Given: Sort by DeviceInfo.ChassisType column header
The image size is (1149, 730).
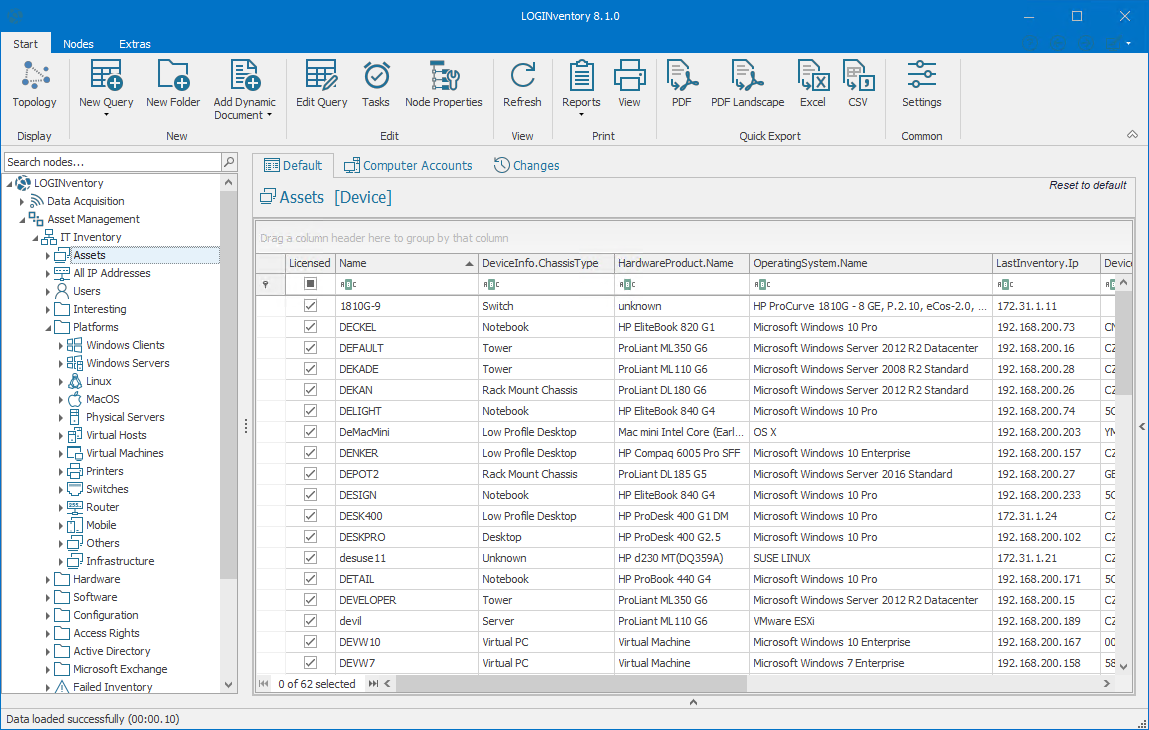Looking at the screenshot, I should tap(546, 263).
